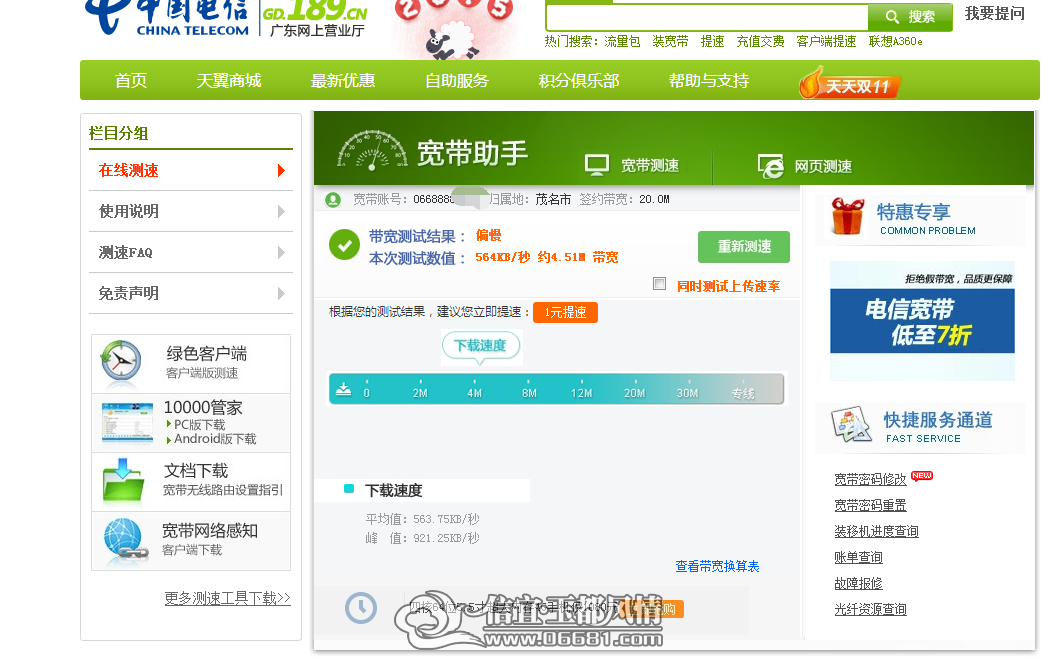Open the 光纤资源查询 link
Screen dimensions: 1058x661
(870, 610)
